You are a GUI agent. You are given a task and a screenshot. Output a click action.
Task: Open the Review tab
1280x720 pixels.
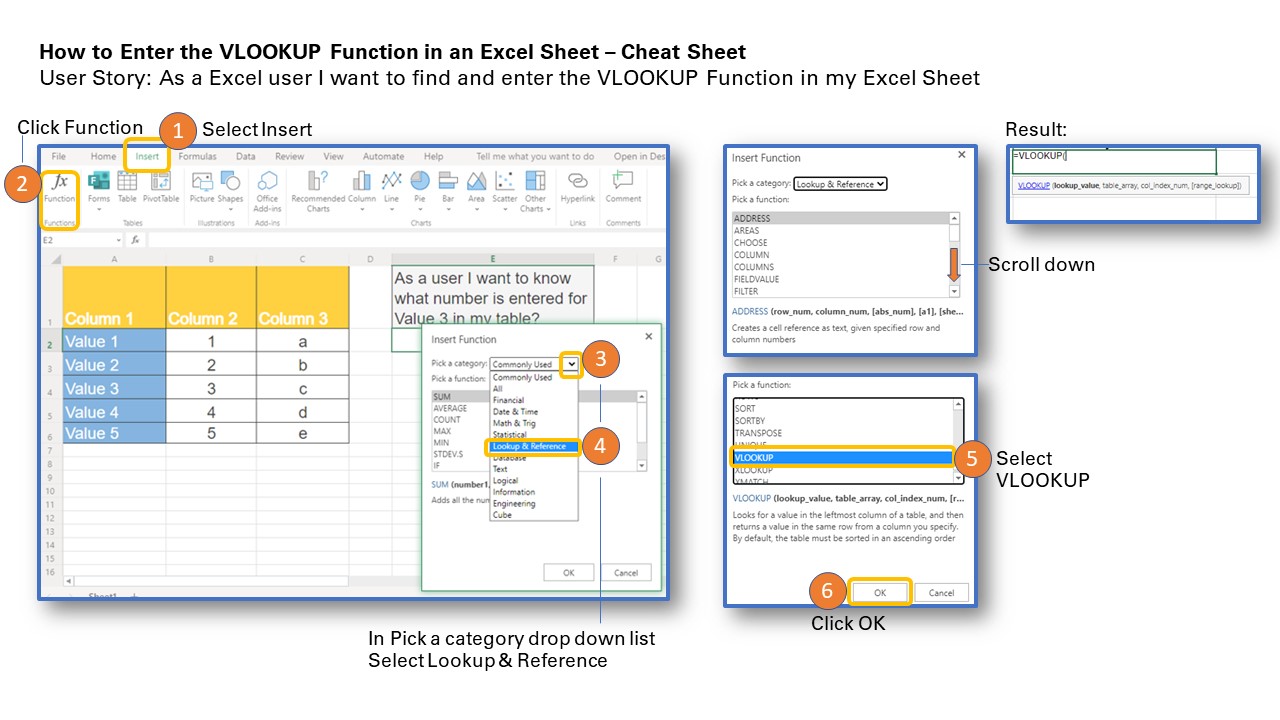(x=290, y=156)
